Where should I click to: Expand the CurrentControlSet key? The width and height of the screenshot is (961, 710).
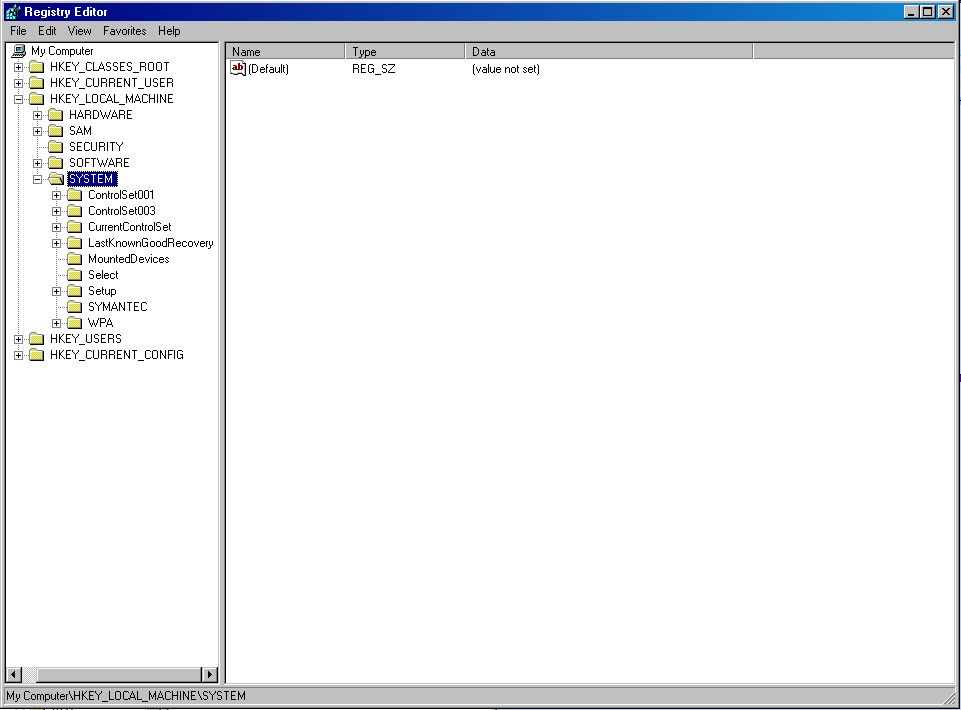56,227
